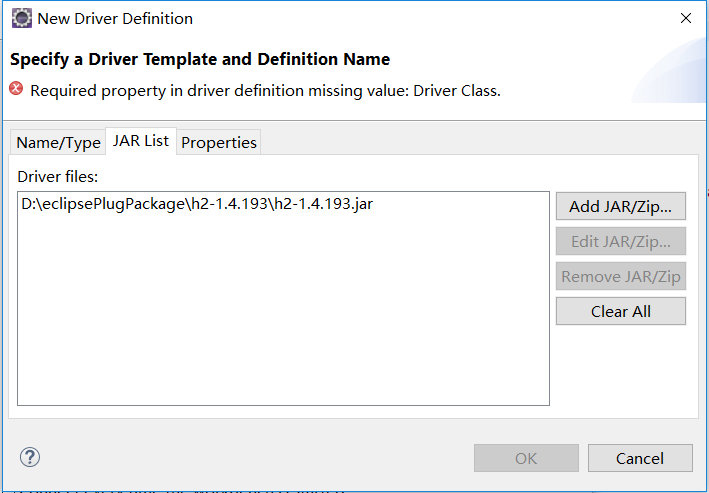Select the h2-1.4.193.jar driver file entry
The width and height of the screenshot is (709, 493).
[197, 203]
